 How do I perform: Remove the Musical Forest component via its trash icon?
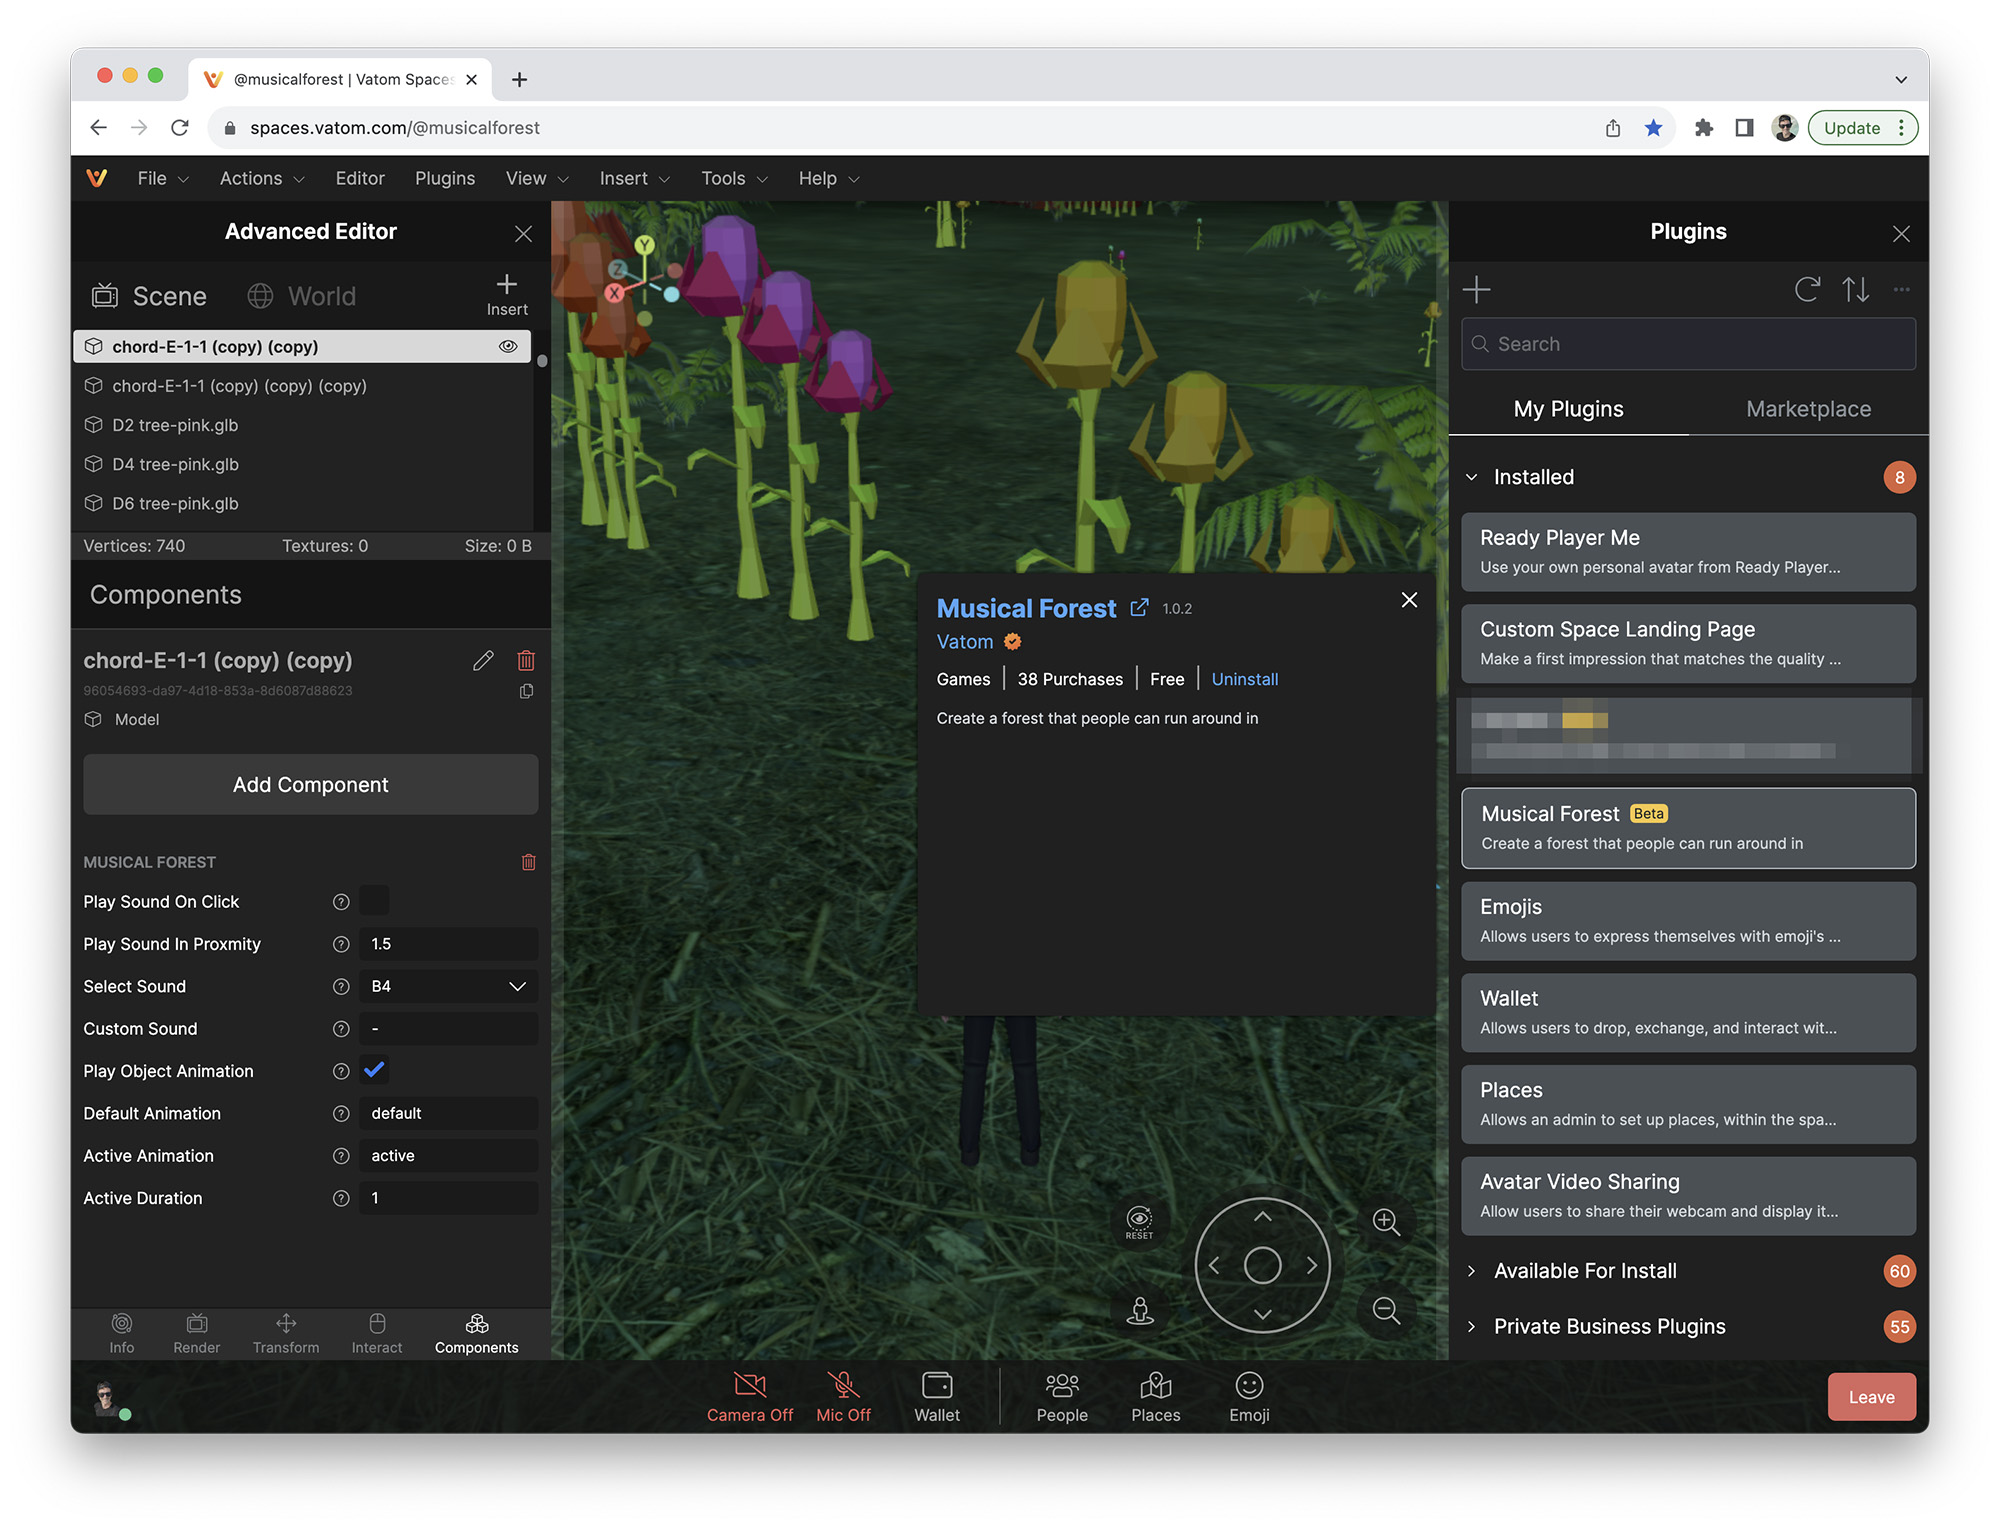(x=529, y=862)
